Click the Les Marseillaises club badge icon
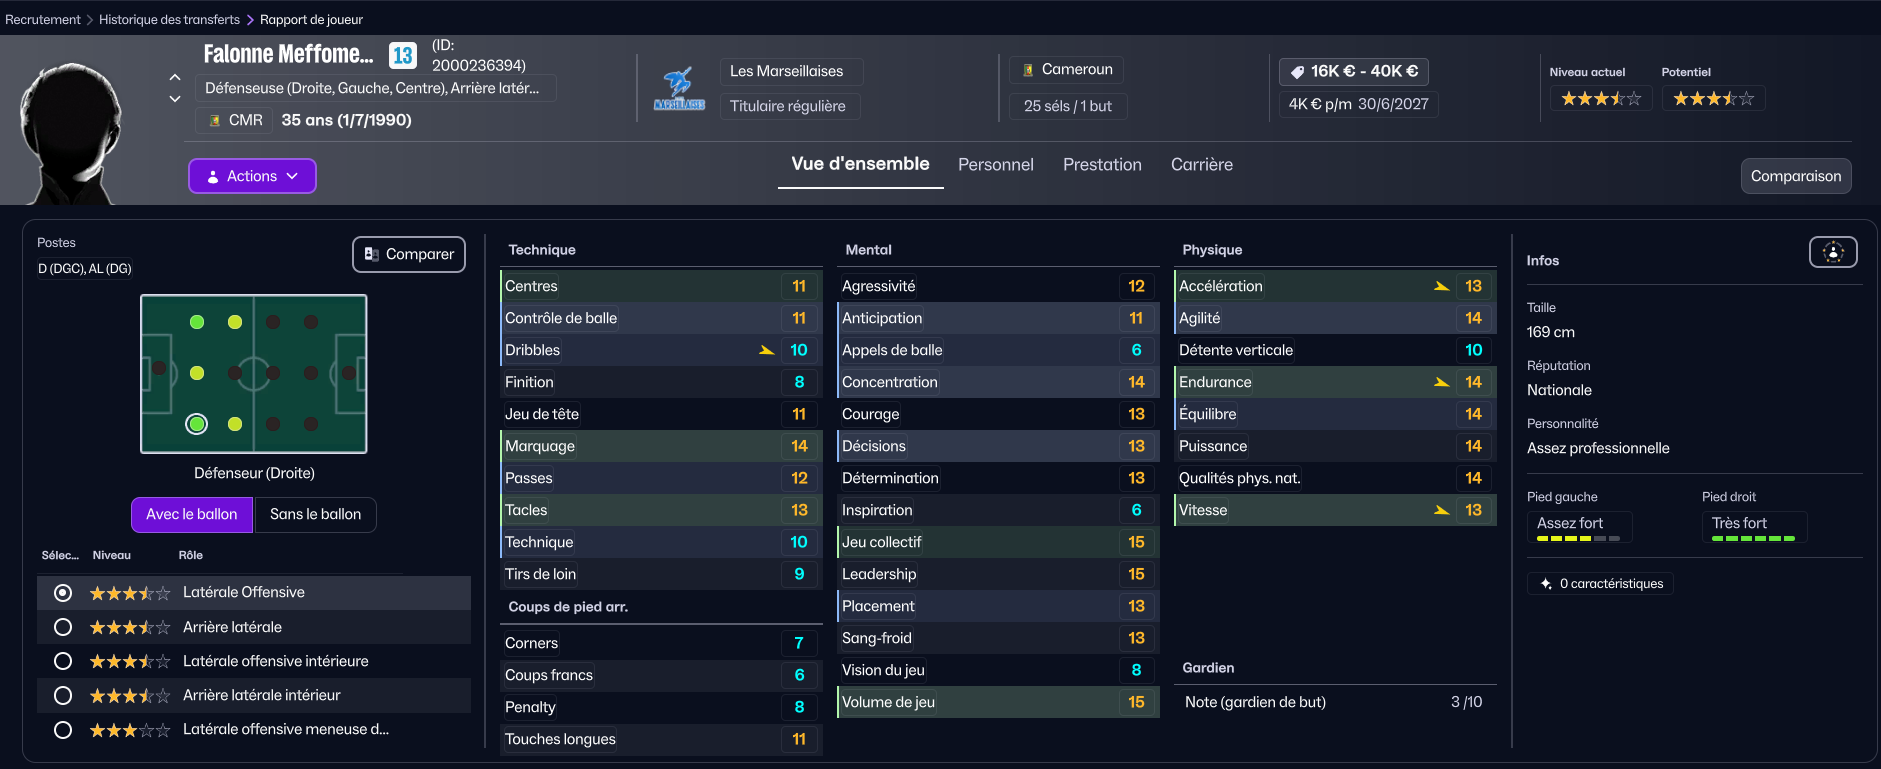Viewport: 1881px width, 769px height. click(x=679, y=89)
